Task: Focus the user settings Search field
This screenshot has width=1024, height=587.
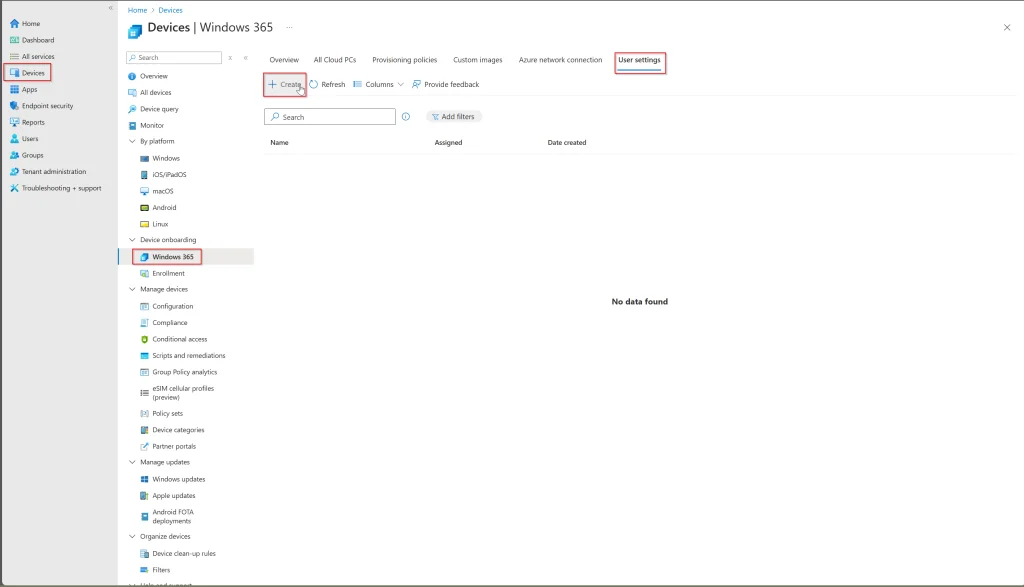Action: click(x=330, y=117)
